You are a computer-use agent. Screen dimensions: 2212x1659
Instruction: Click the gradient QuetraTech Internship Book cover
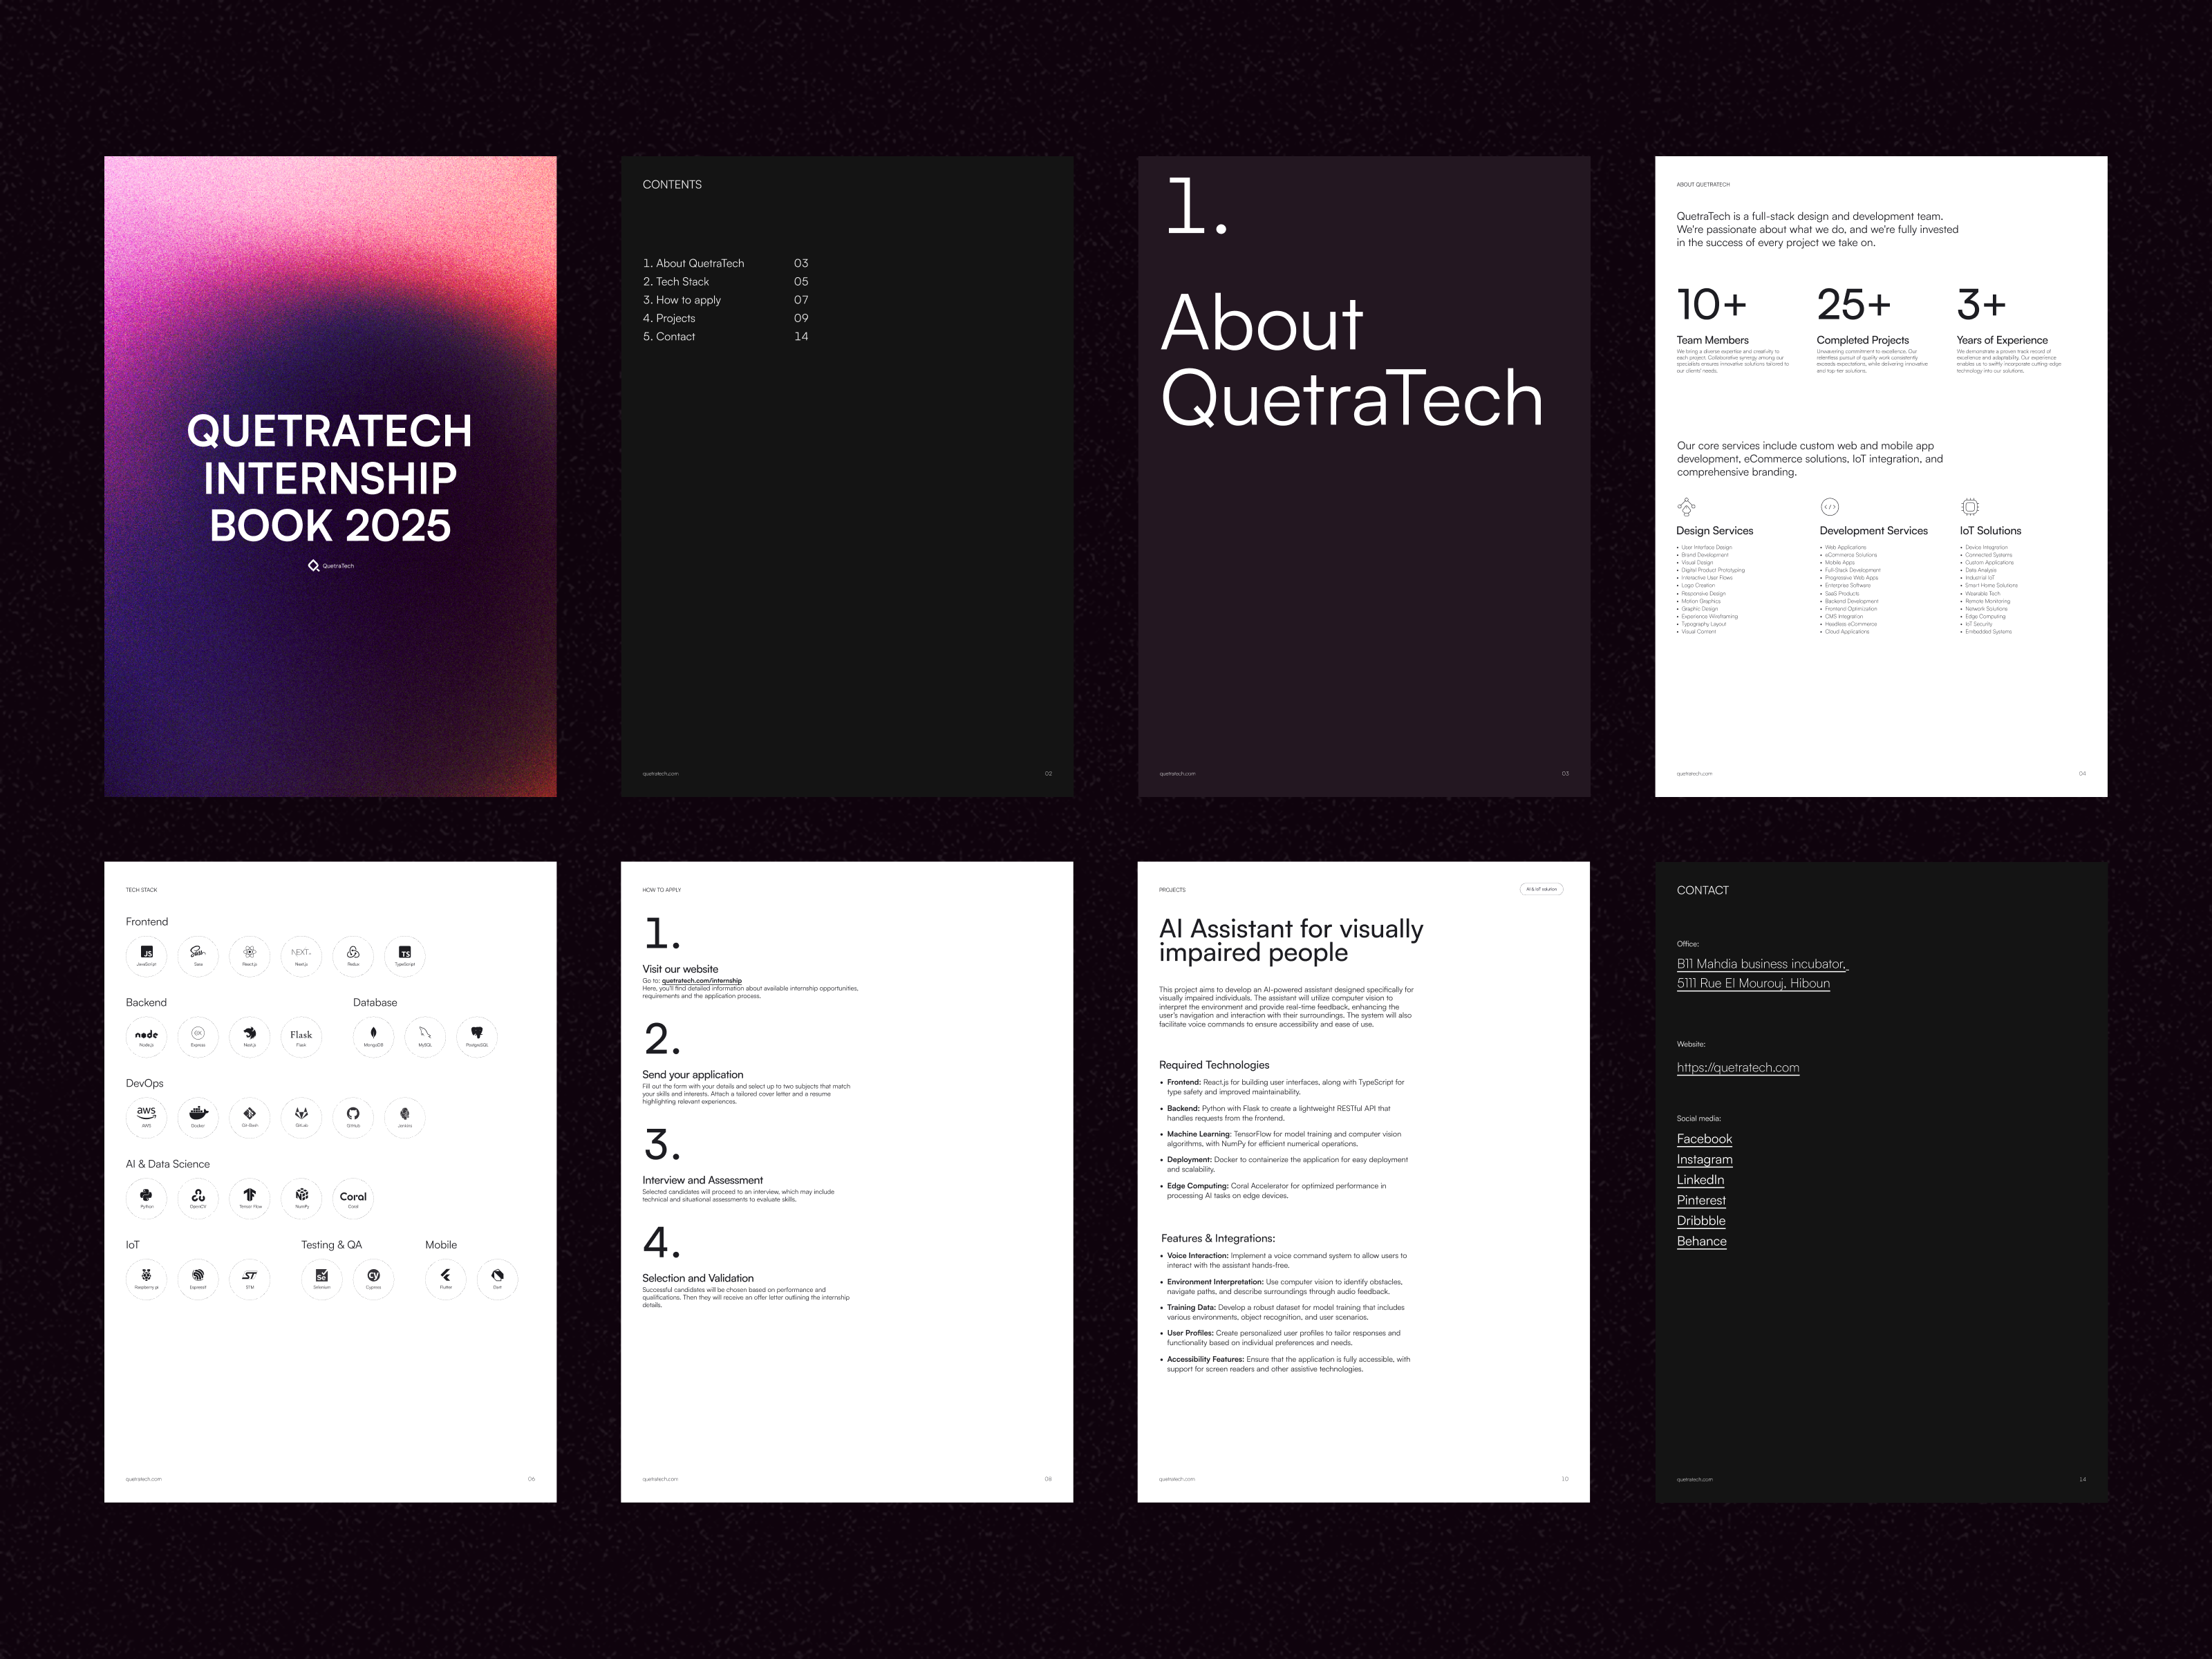(x=330, y=476)
